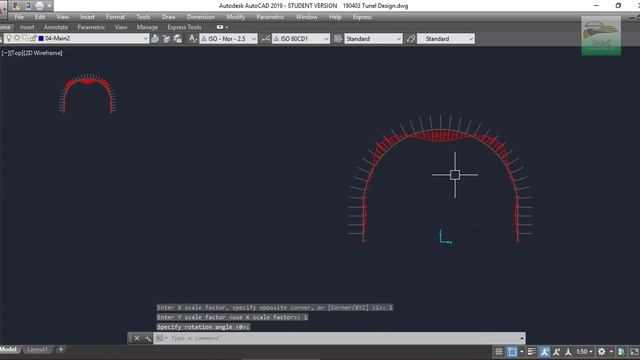
Task: Switch to the Parametric ribbon tab
Action: 91,27
